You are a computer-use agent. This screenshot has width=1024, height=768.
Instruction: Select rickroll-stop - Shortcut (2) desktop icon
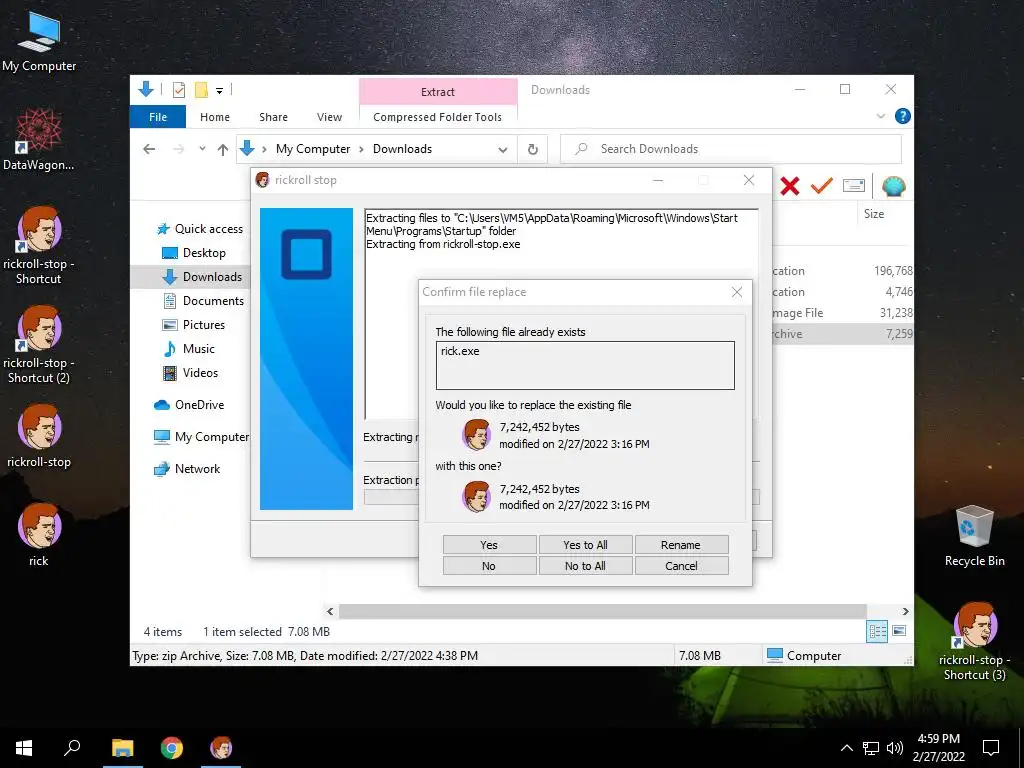point(39,344)
